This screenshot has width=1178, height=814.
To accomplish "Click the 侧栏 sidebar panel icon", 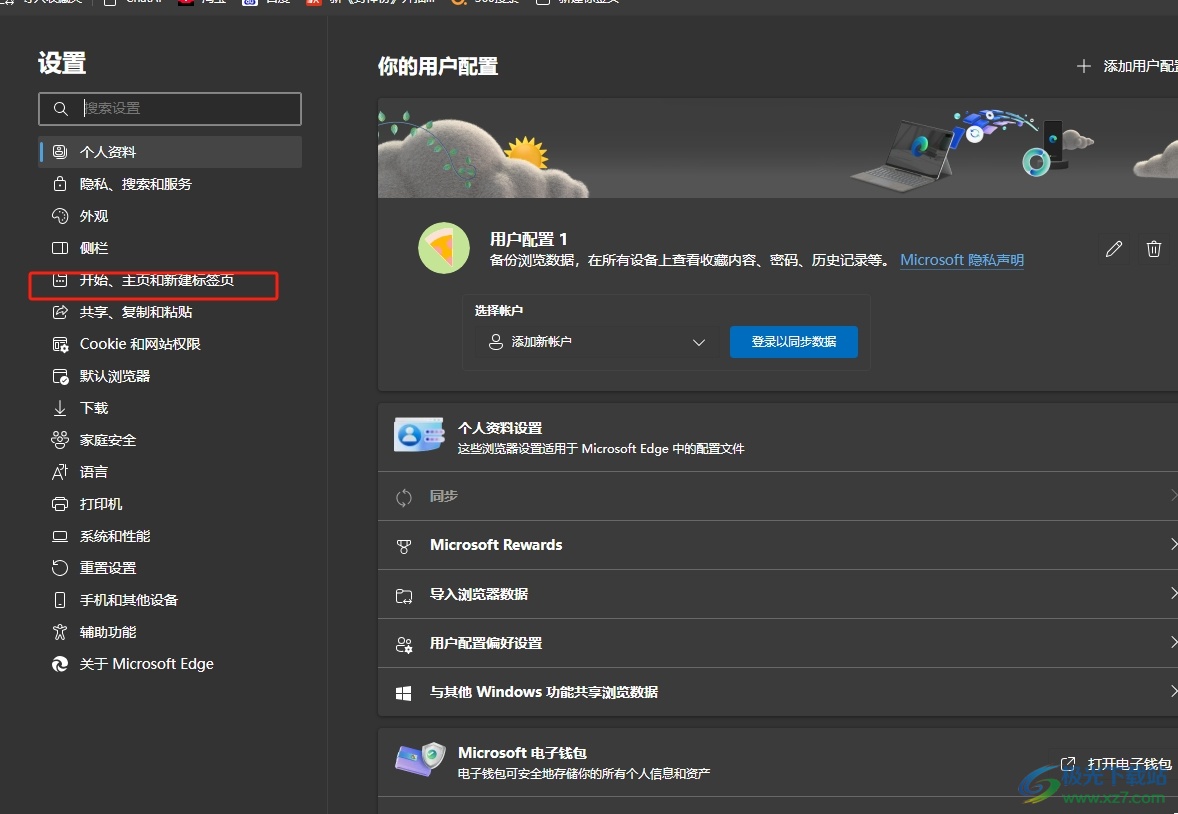I will click(x=60, y=248).
